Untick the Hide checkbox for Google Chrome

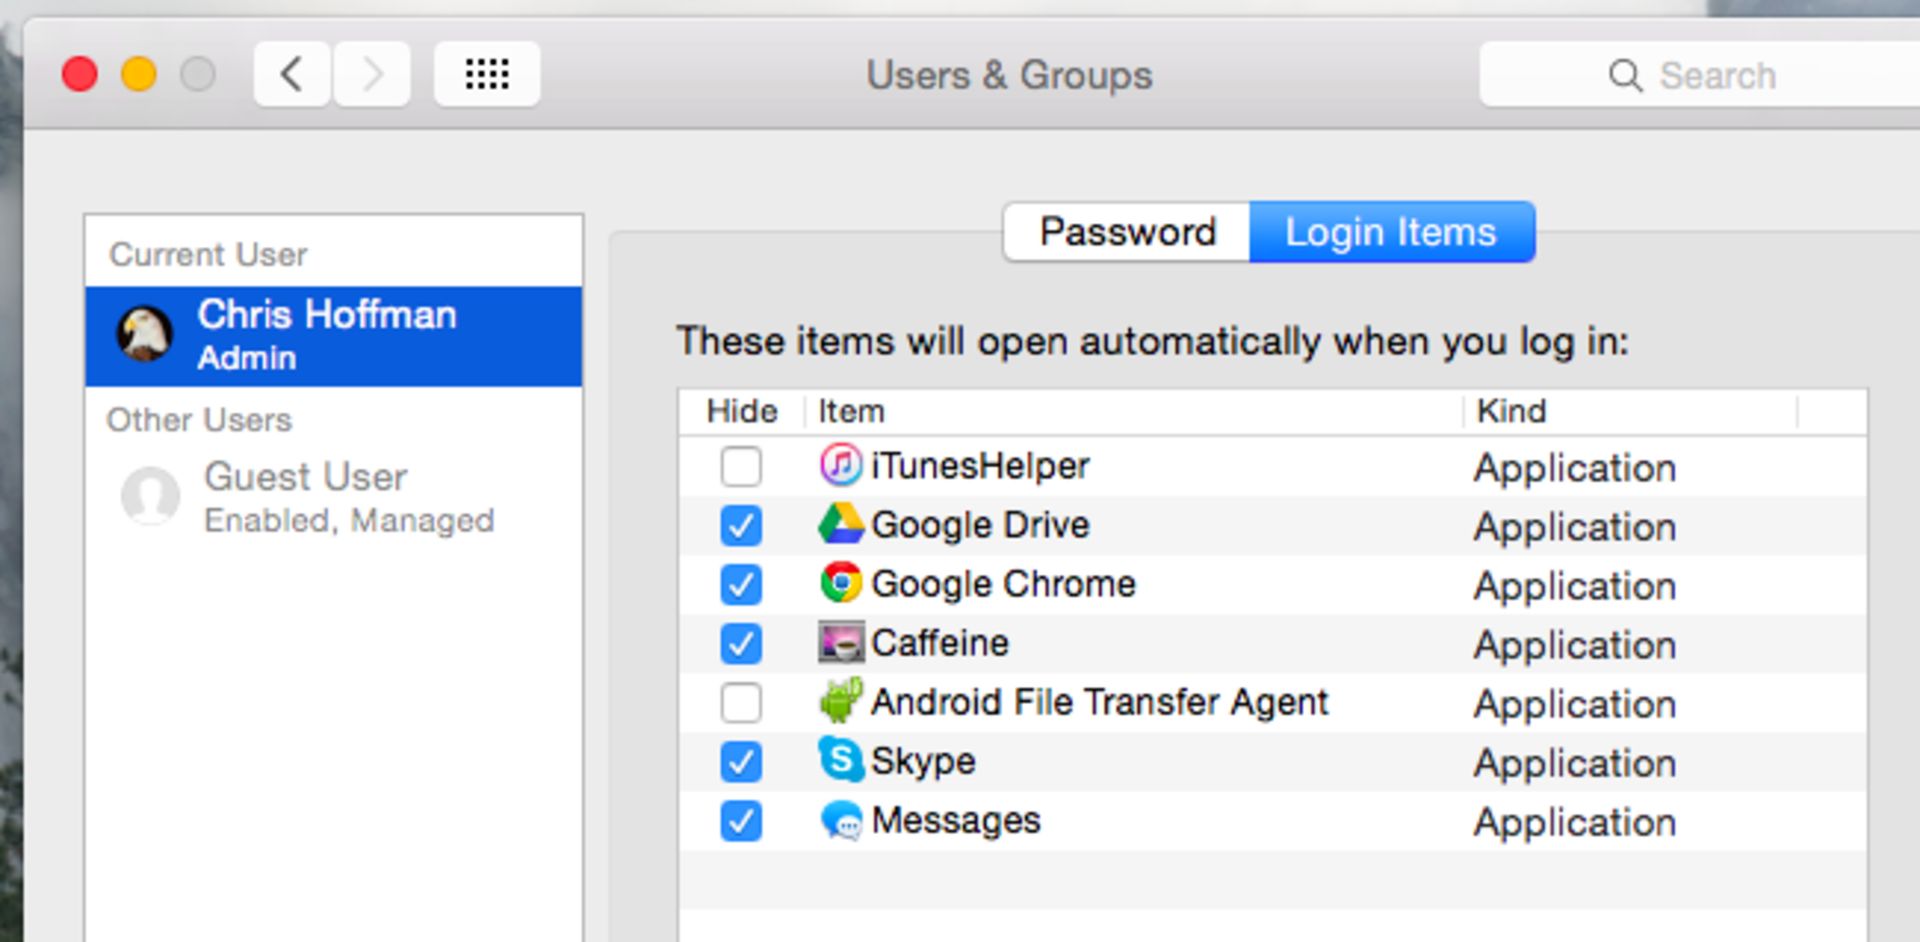(x=741, y=584)
